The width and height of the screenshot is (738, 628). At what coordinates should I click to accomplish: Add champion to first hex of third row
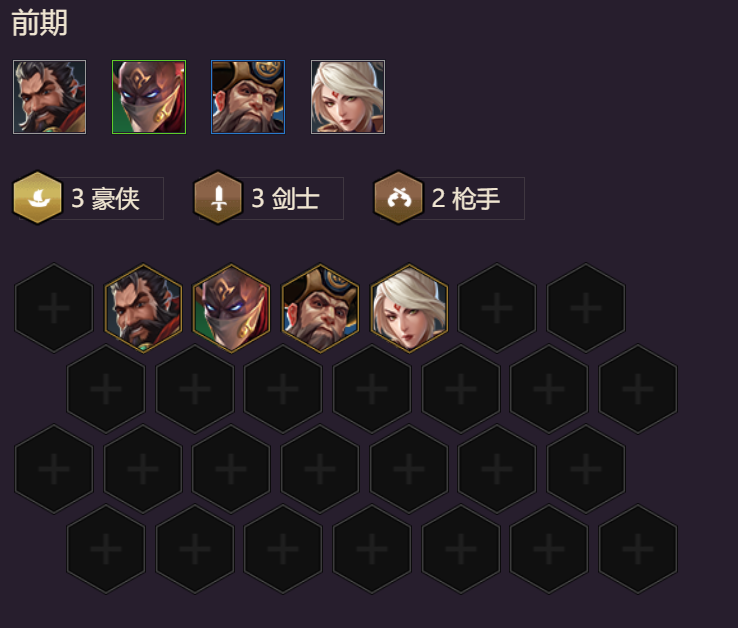point(54,469)
